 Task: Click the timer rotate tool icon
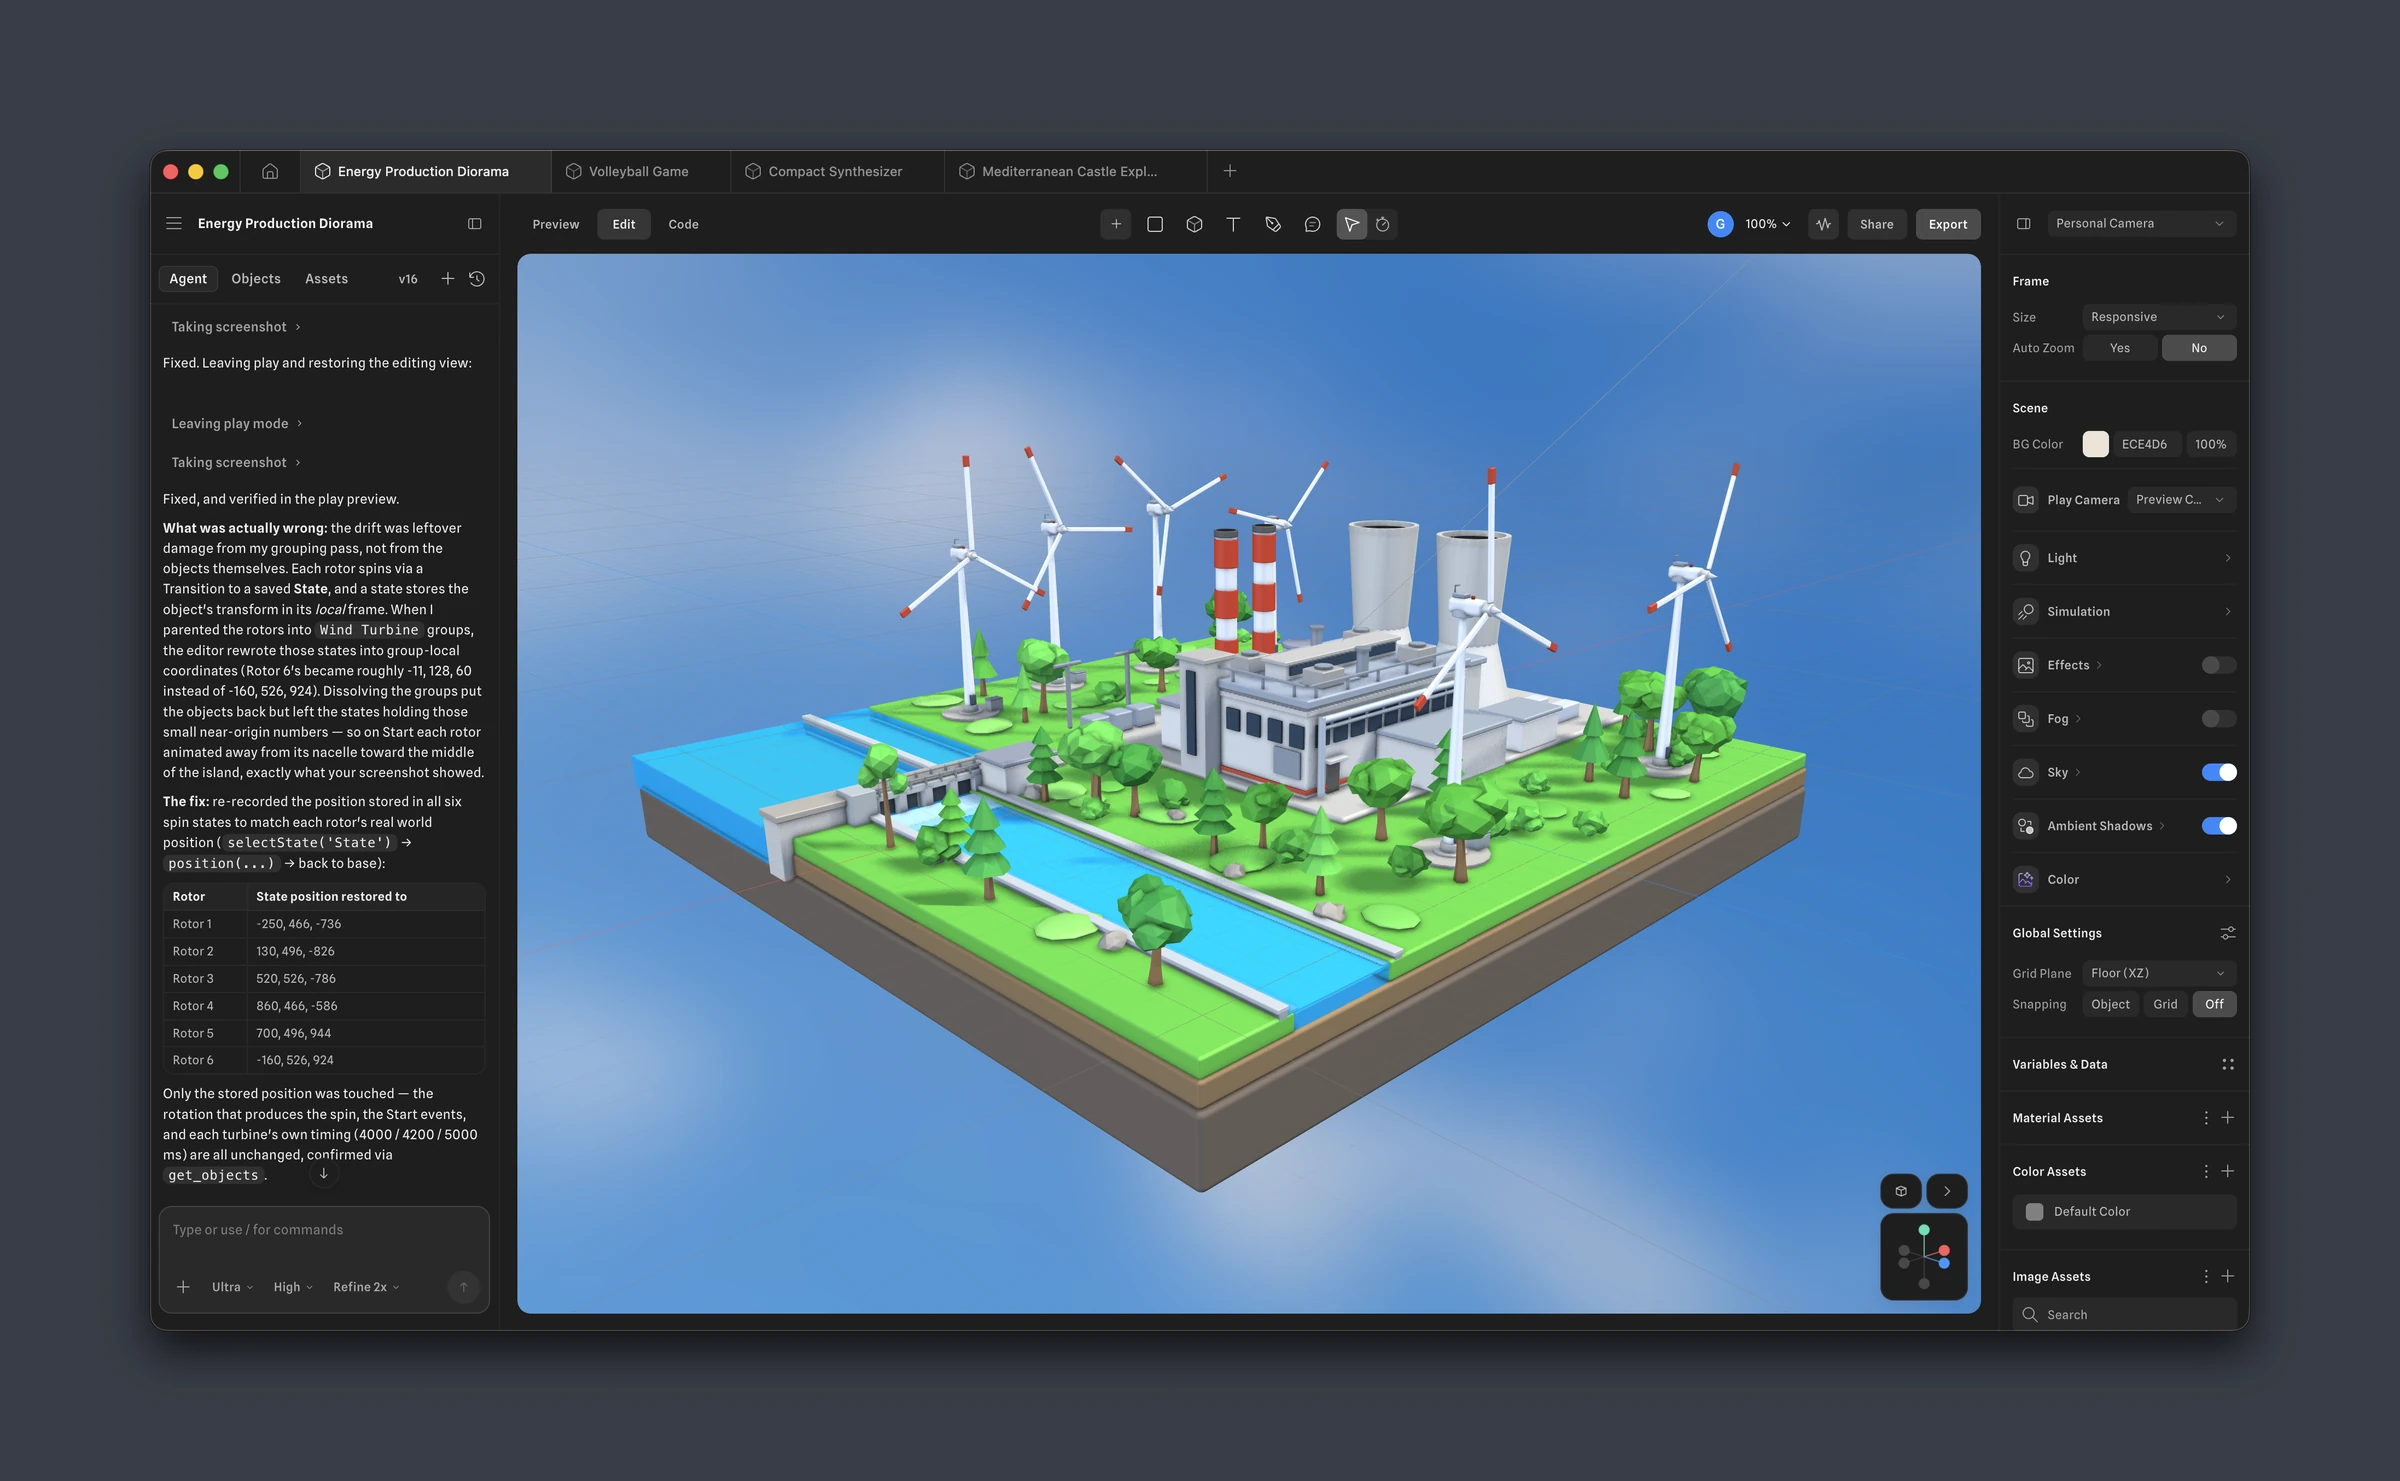click(x=1383, y=224)
